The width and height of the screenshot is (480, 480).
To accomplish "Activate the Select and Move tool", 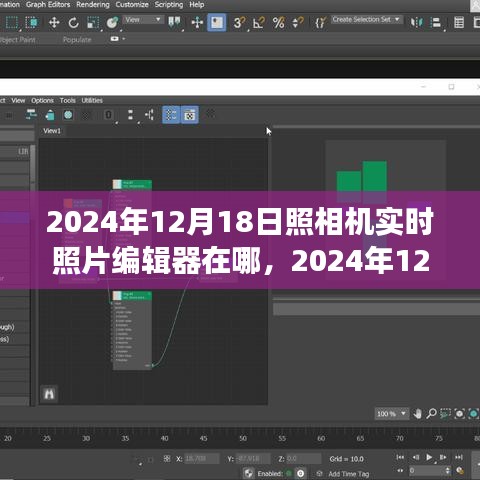I will click(x=54, y=23).
